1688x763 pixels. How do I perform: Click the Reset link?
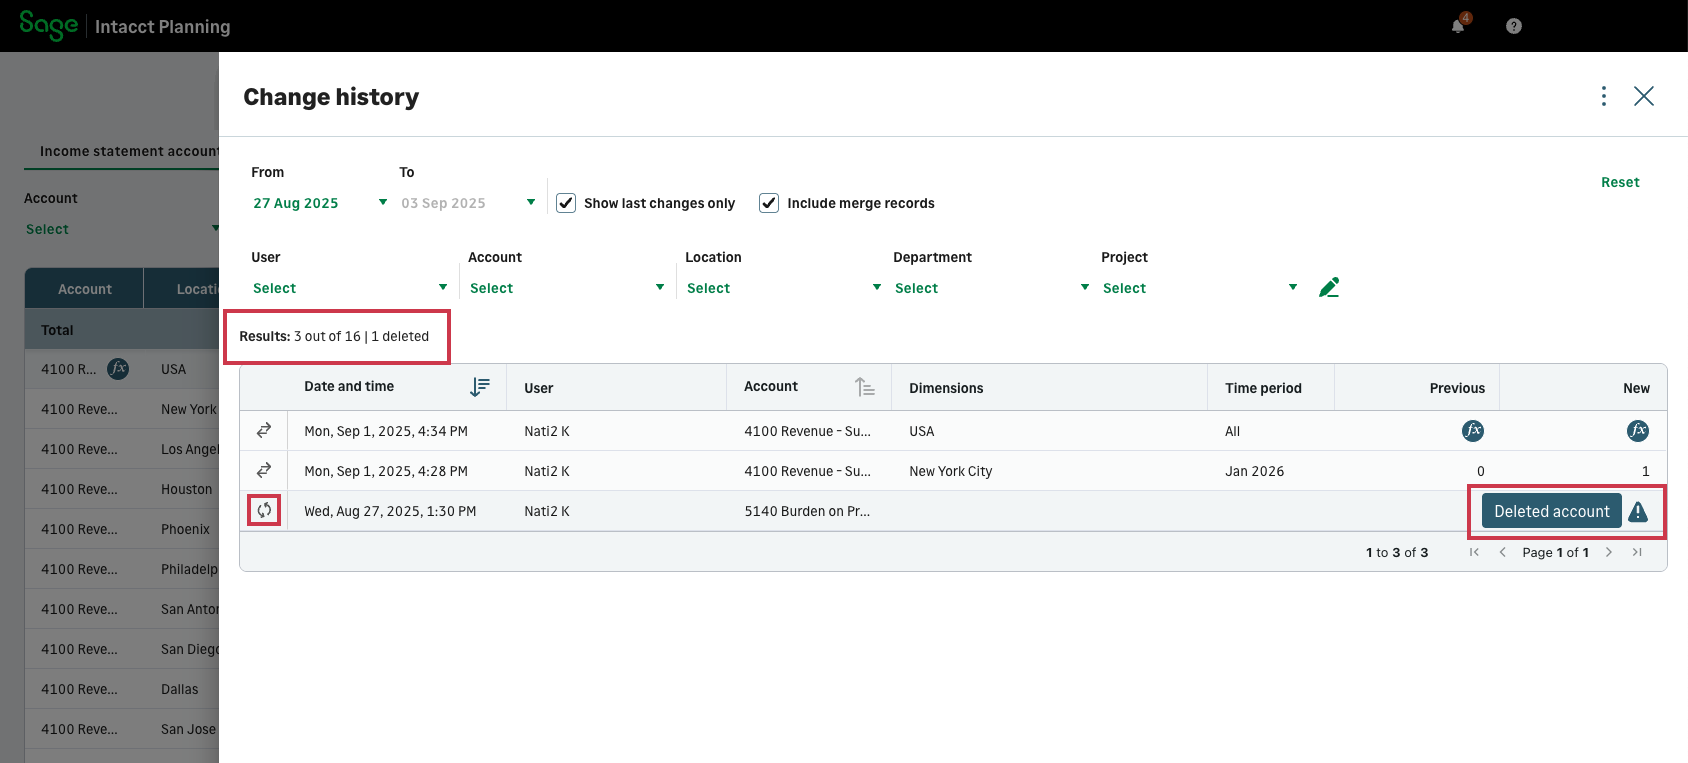pos(1619,182)
